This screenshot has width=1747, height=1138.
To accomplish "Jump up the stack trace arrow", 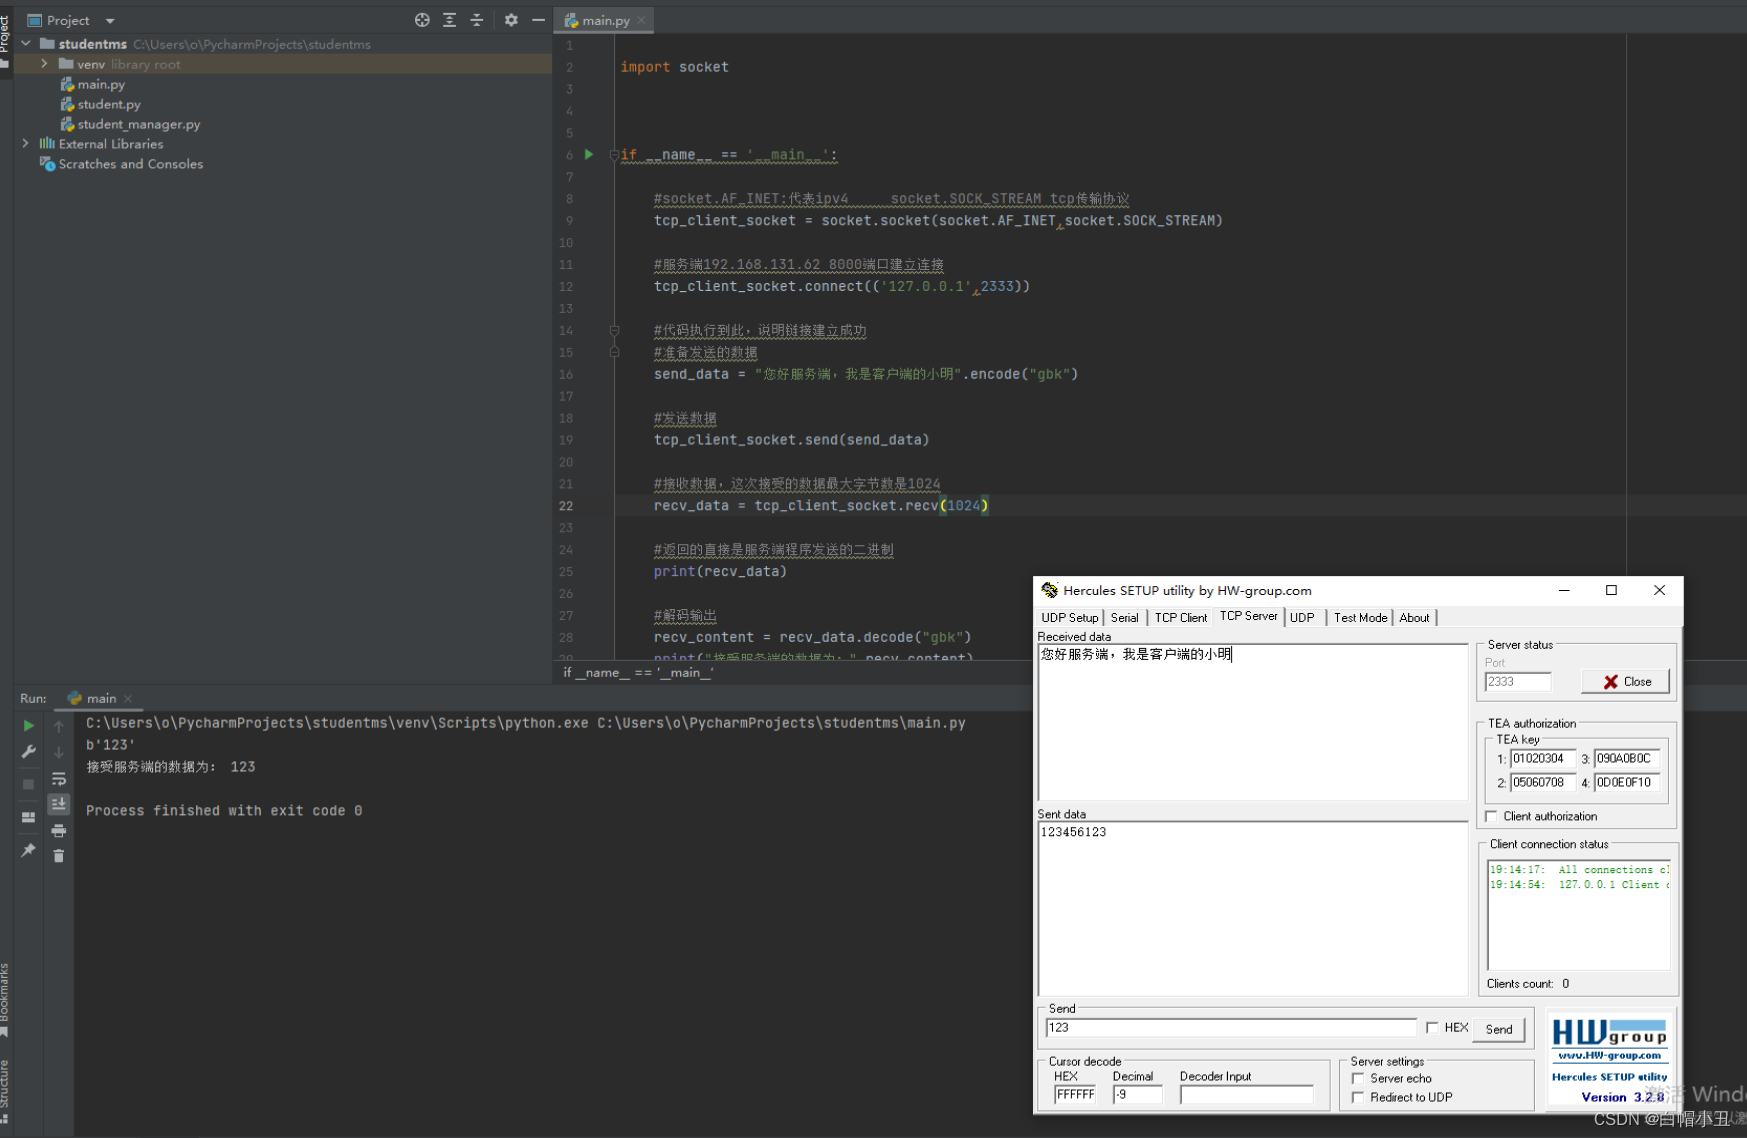I will coord(59,726).
